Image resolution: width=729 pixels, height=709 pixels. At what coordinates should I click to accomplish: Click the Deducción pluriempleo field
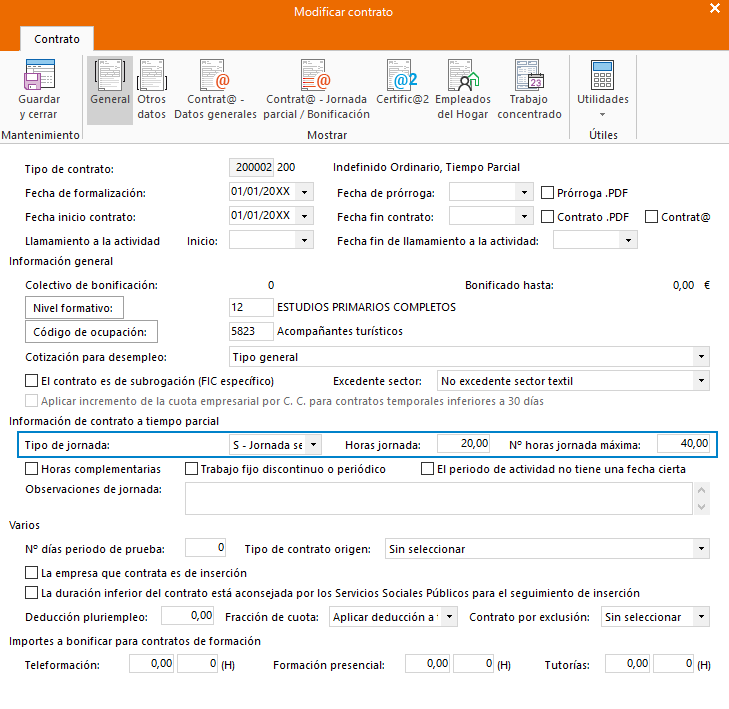pyautogui.click(x=188, y=616)
